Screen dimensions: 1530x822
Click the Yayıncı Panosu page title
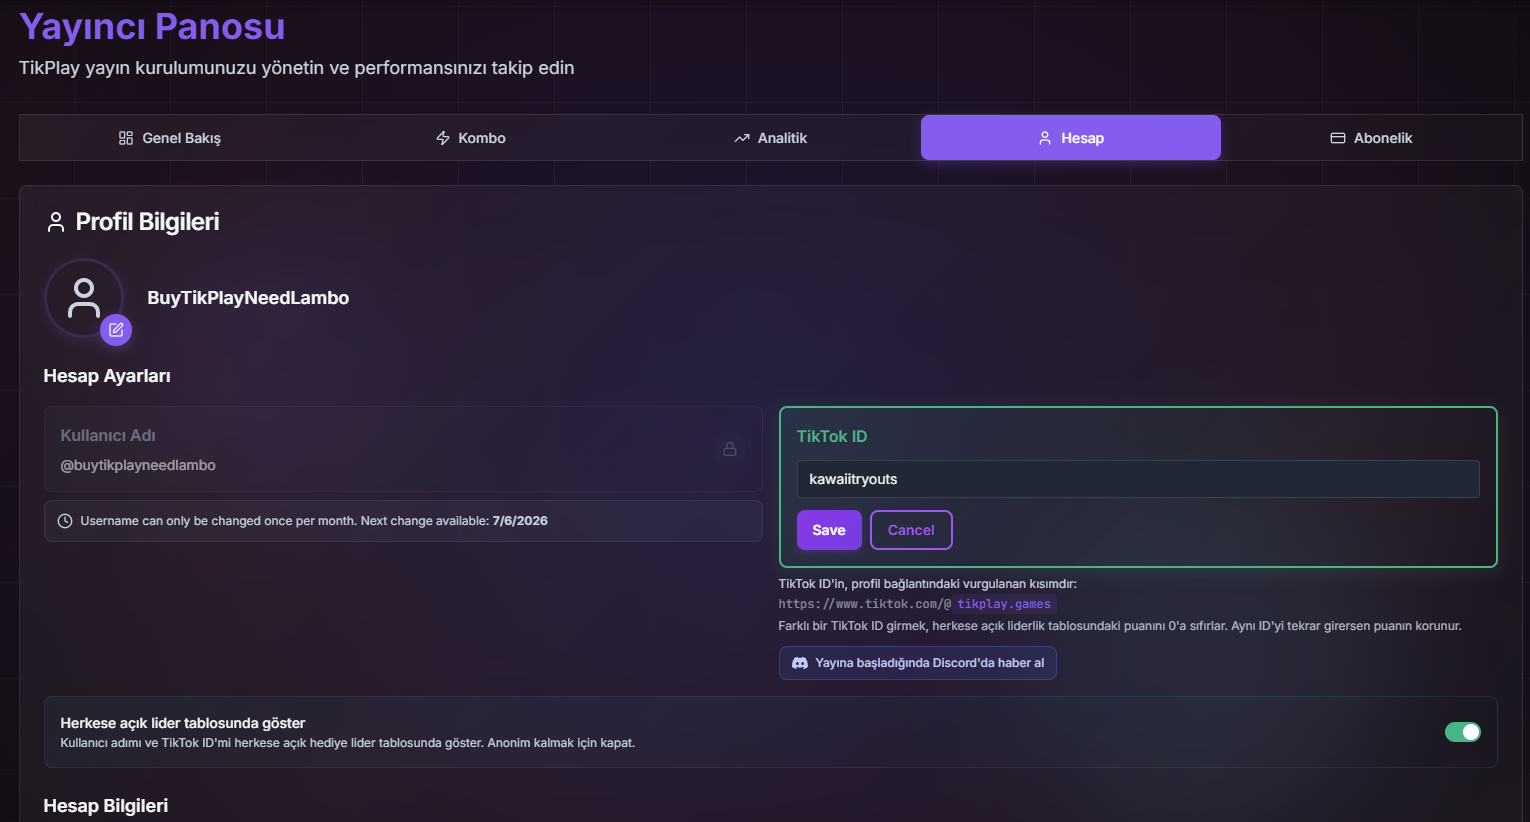coord(152,27)
